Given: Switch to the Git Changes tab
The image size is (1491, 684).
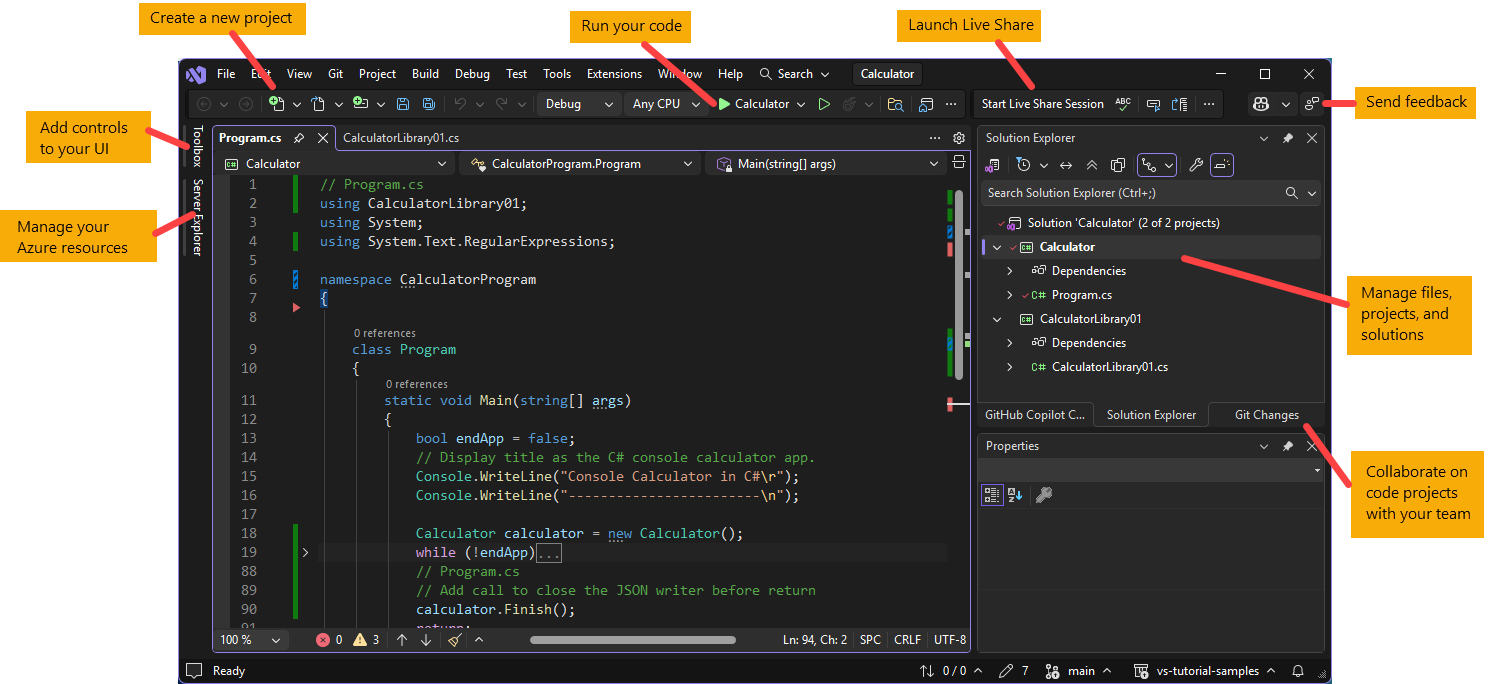Looking at the screenshot, I should 1265,414.
